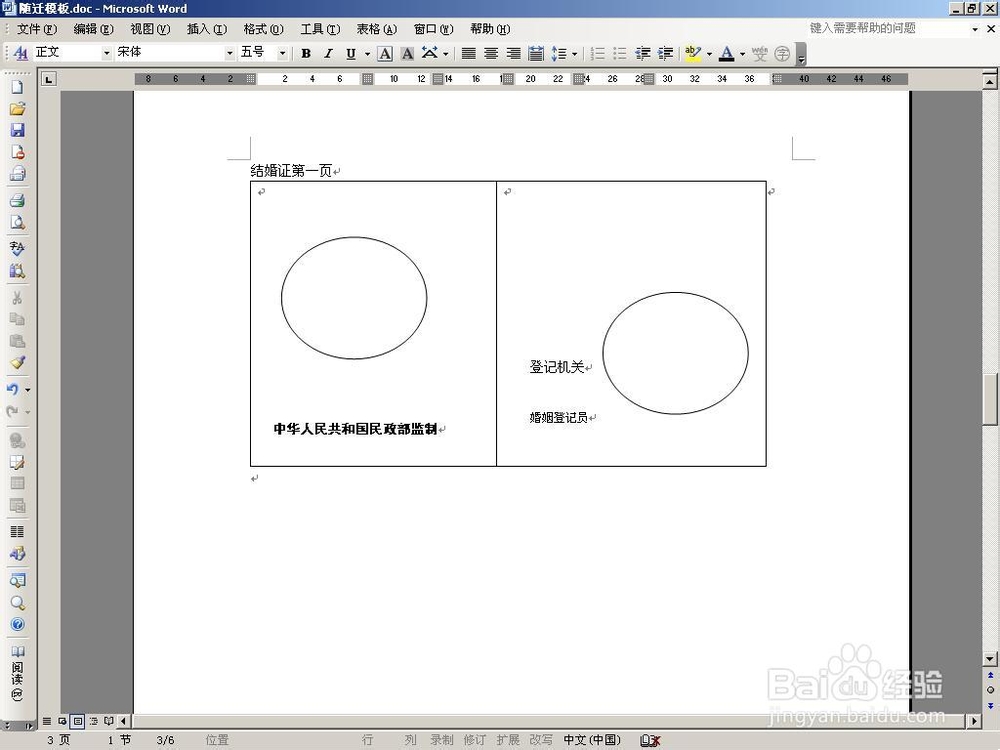1000x750 pixels.
Task: Open the 宋体 font name dropdown
Action: pyautogui.click(x=230, y=54)
